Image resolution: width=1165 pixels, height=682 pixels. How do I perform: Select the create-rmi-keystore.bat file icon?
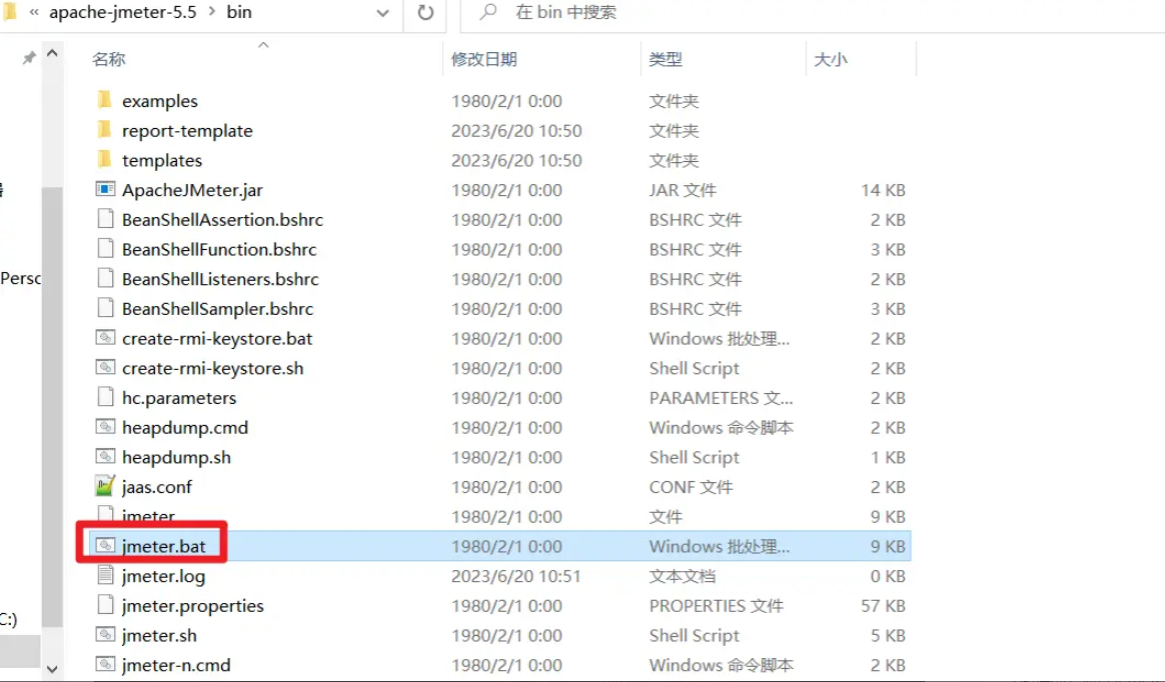(106, 338)
